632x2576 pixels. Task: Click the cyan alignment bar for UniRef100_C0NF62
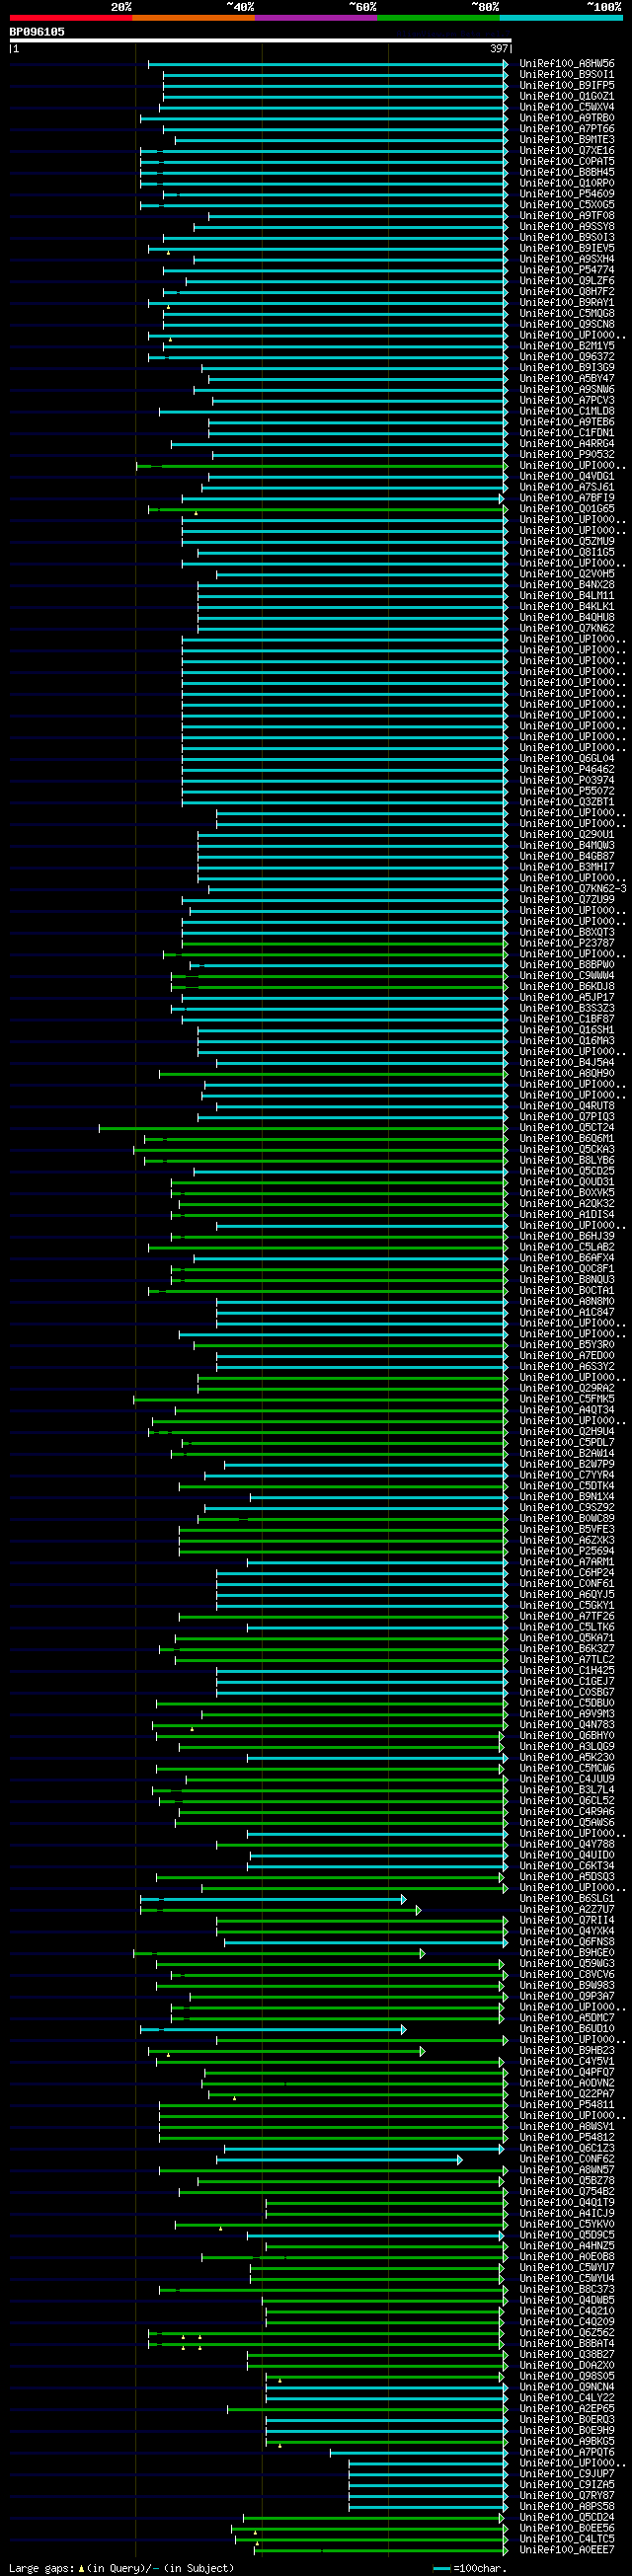click(339, 2160)
